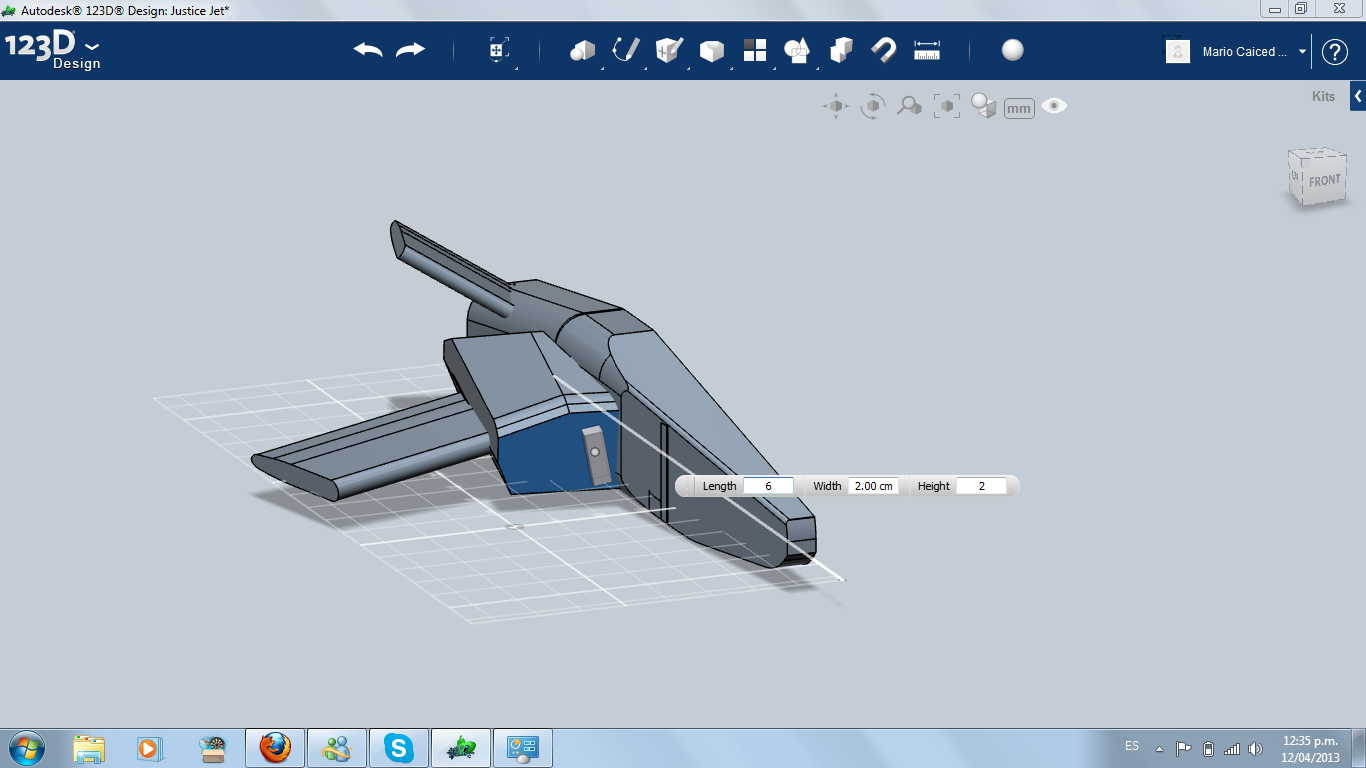Undo the last action
The image size is (1366, 768).
(x=368, y=50)
